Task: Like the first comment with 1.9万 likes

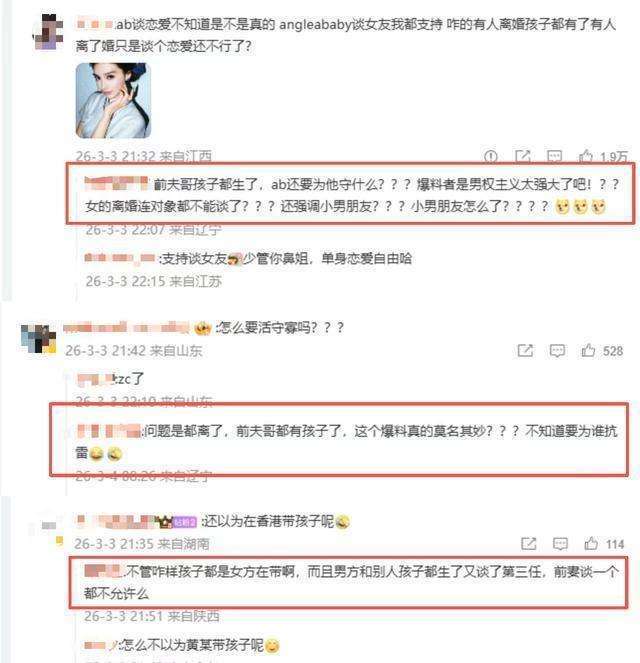Action: pyautogui.click(x=585, y=156)
